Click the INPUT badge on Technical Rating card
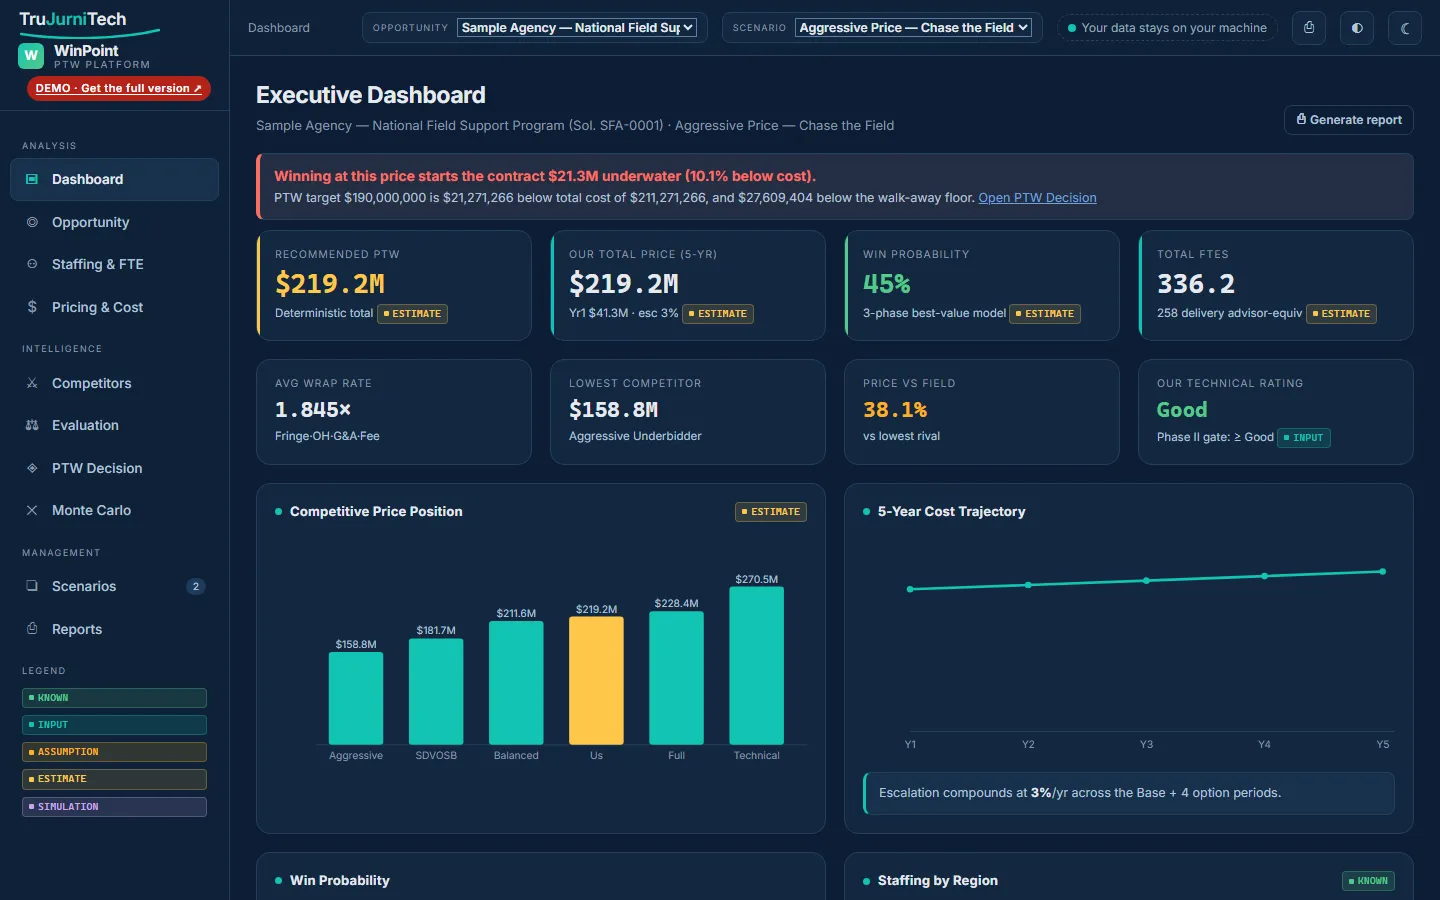 [1304, 438]
